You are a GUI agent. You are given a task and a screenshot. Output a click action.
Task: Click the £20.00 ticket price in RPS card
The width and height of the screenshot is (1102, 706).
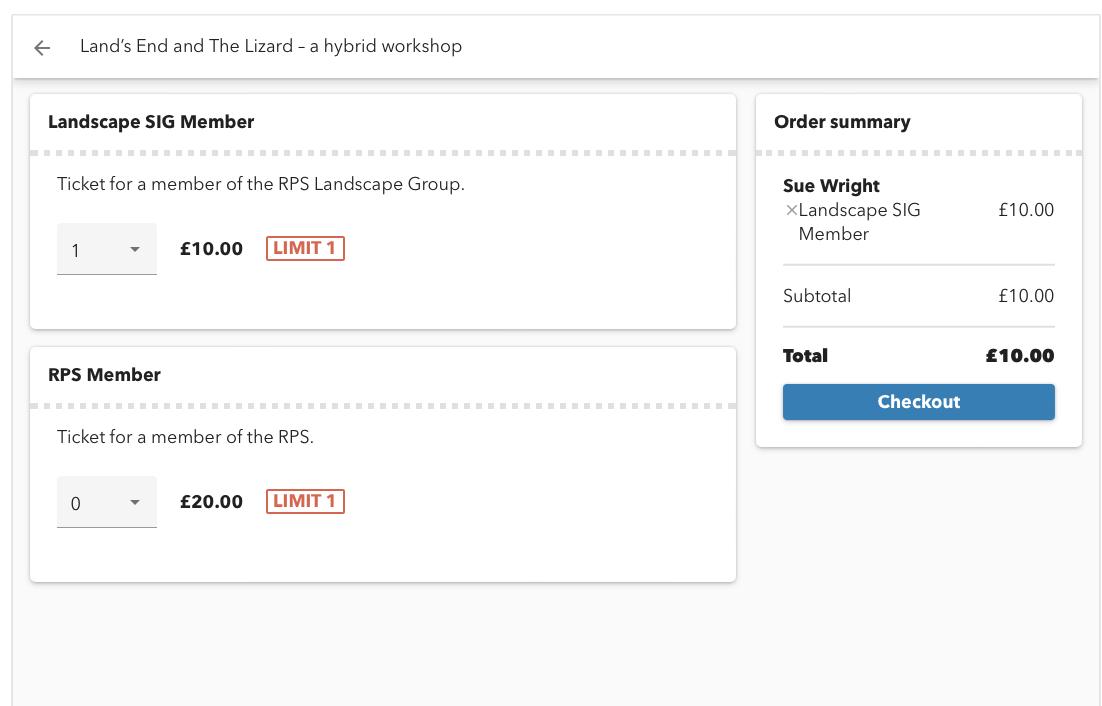[211, 502]
